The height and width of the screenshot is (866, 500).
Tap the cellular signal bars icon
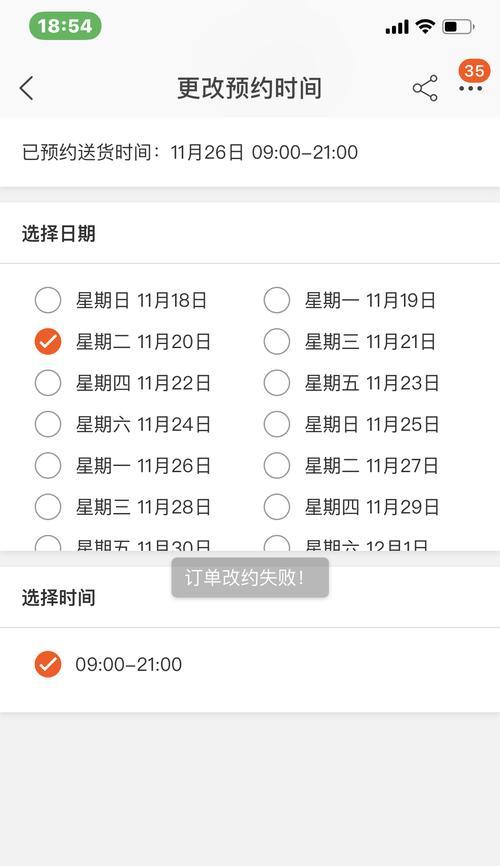(x=397, y=27)
